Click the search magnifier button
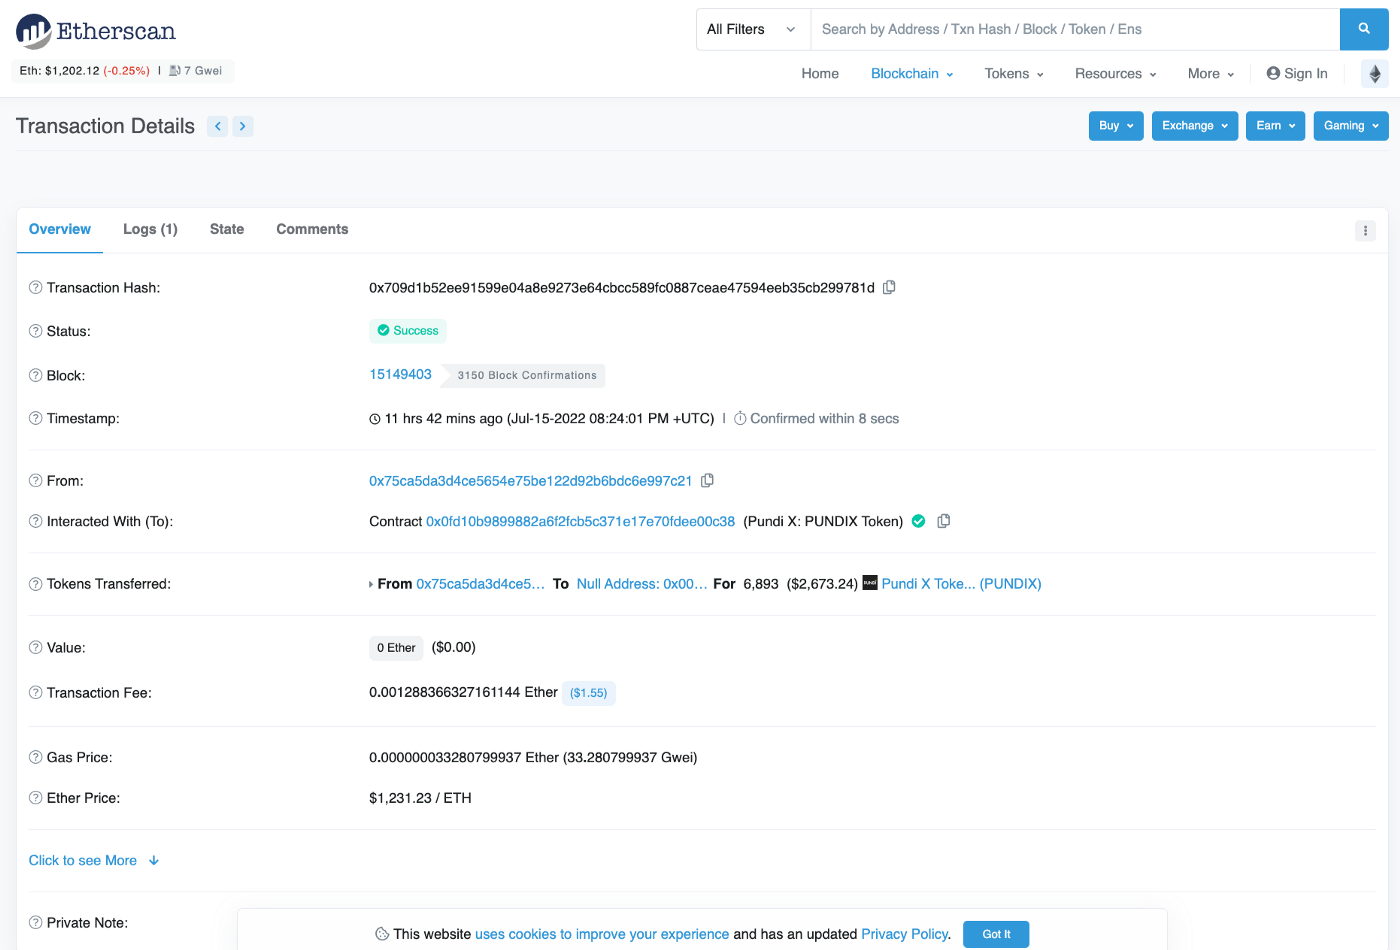1400x950 pixels. point(1363,29)
